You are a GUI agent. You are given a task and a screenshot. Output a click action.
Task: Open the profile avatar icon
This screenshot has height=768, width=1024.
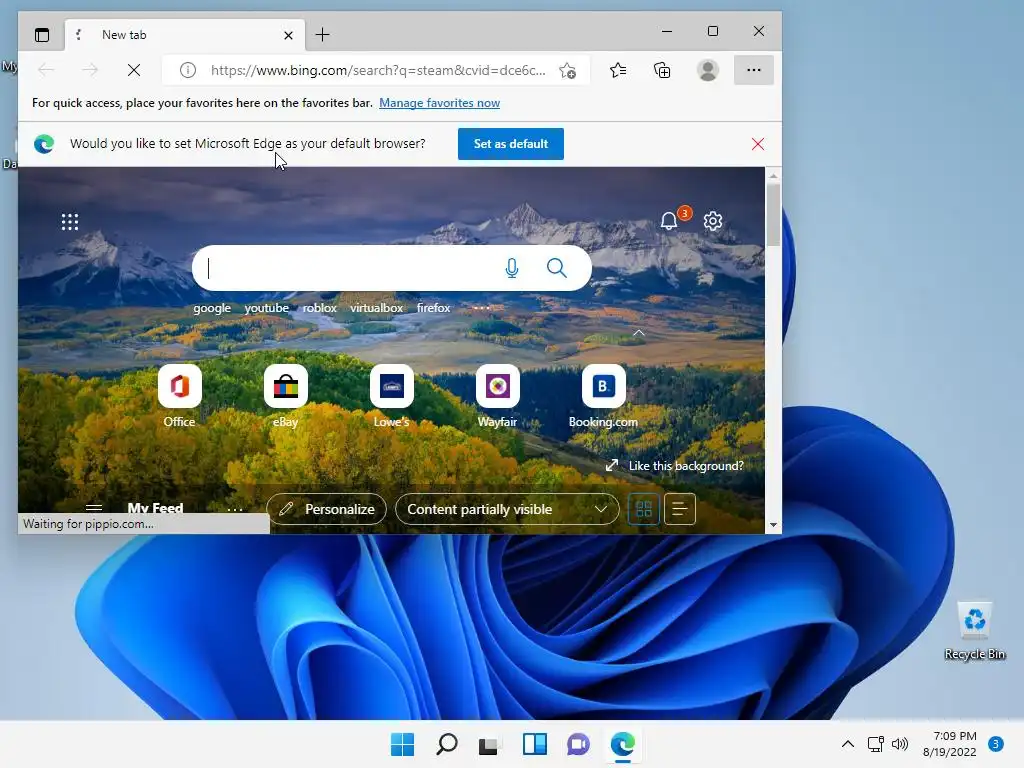point(708,70)
